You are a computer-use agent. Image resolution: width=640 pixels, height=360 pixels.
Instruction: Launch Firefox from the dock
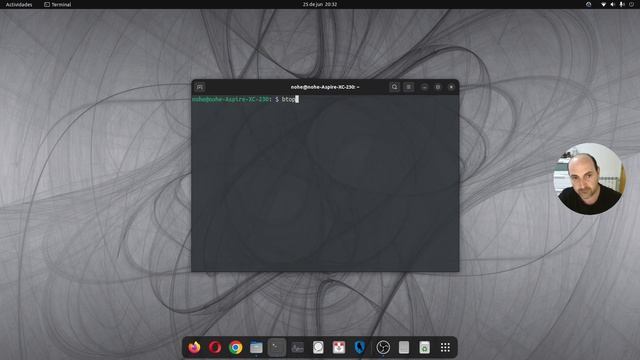point(195,347)
